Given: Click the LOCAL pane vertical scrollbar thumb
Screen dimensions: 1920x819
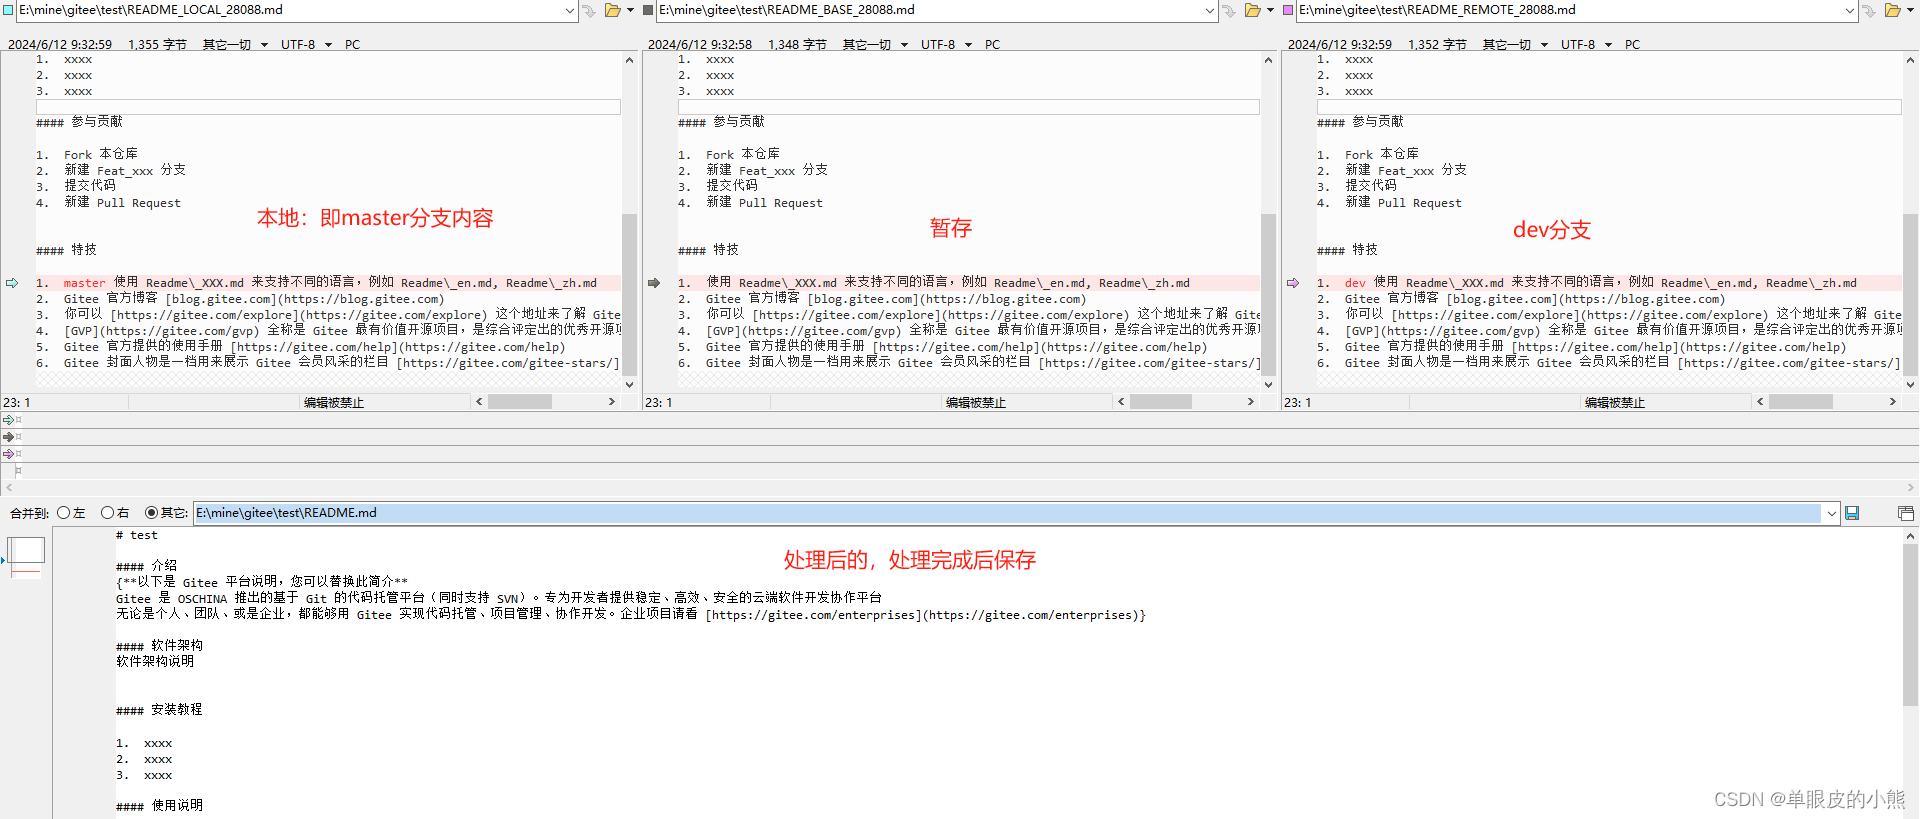Looking at the screenshot, I should (629, 294).
